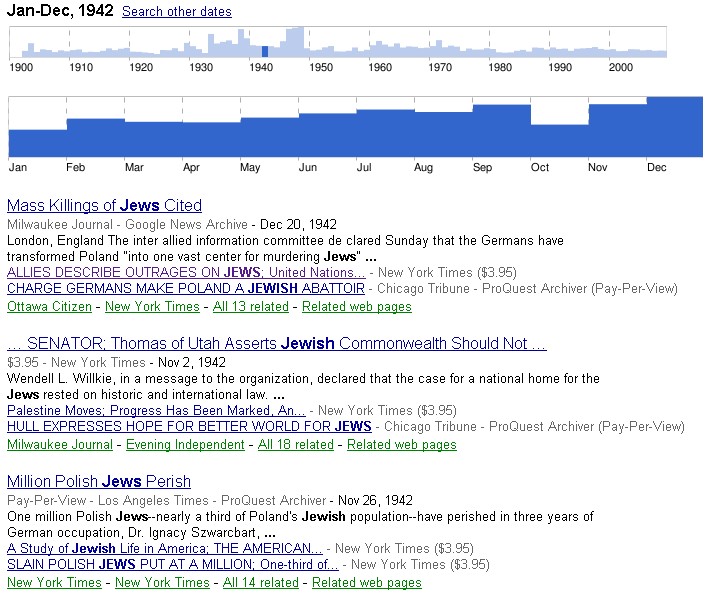Click the 'Nov 26, 1942' date text
The image size is (715, 605).
point(375,500)
